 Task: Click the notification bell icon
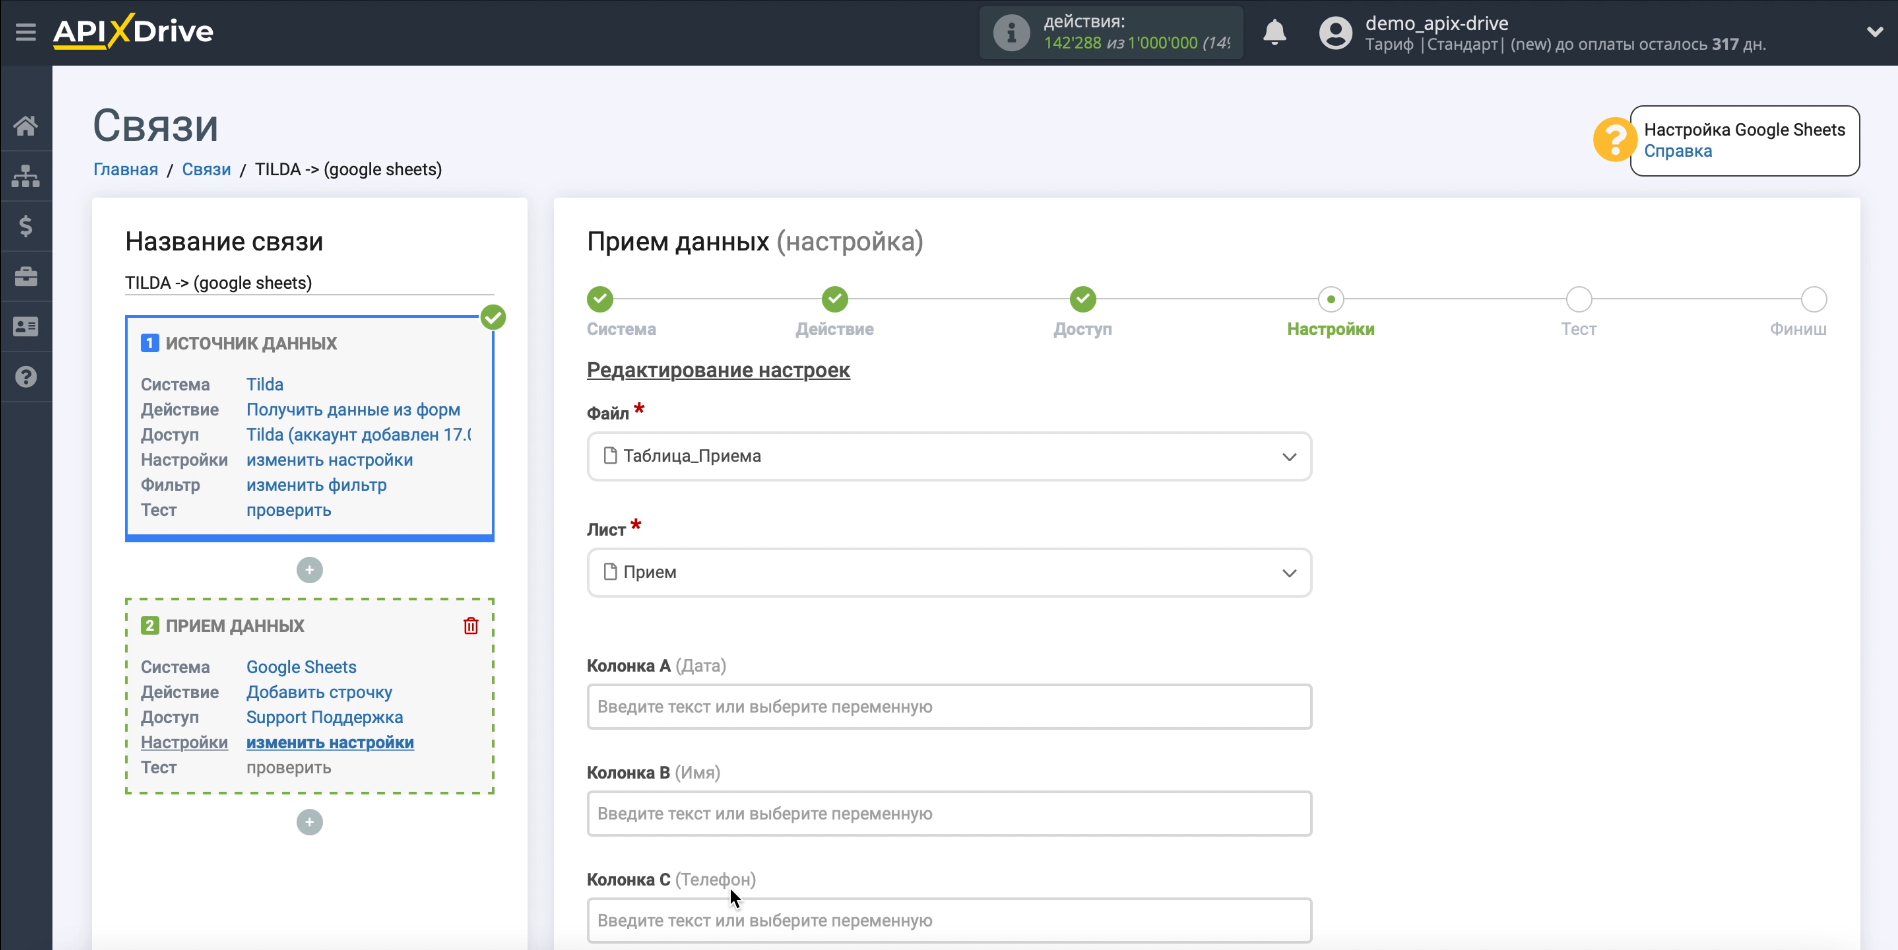tap(1274, 33)
